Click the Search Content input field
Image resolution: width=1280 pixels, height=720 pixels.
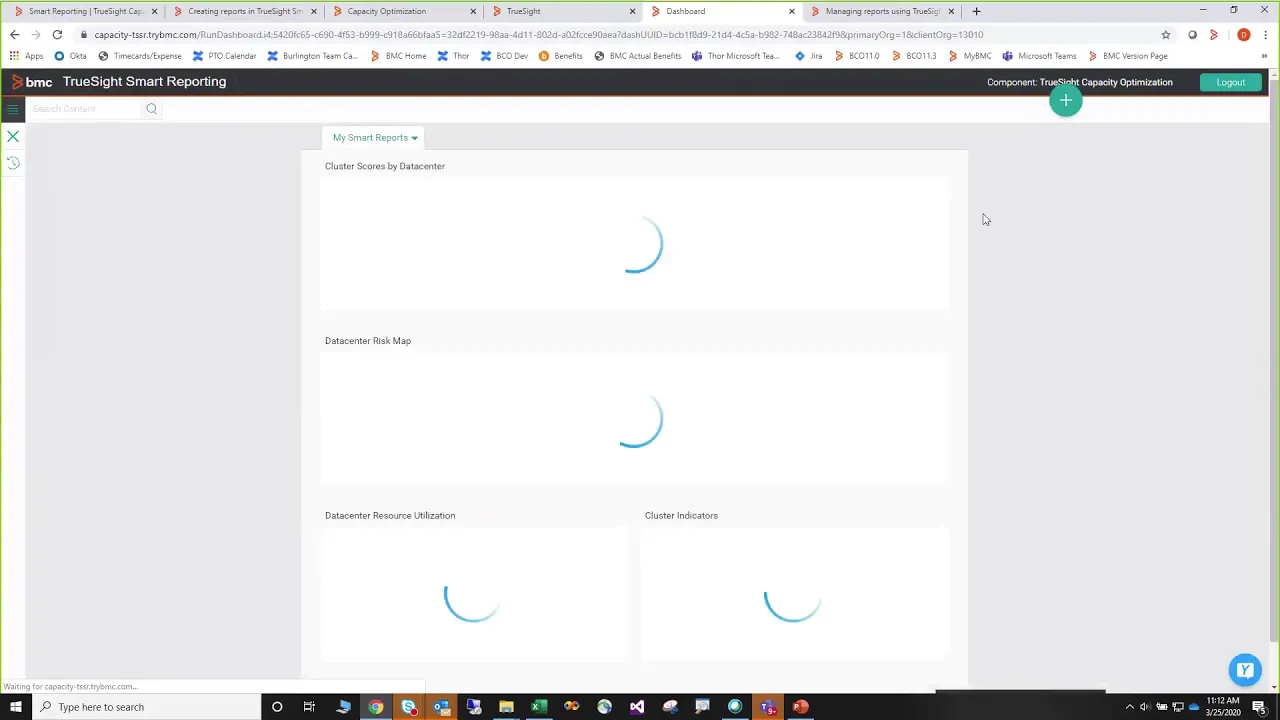[x=85, y=109]
